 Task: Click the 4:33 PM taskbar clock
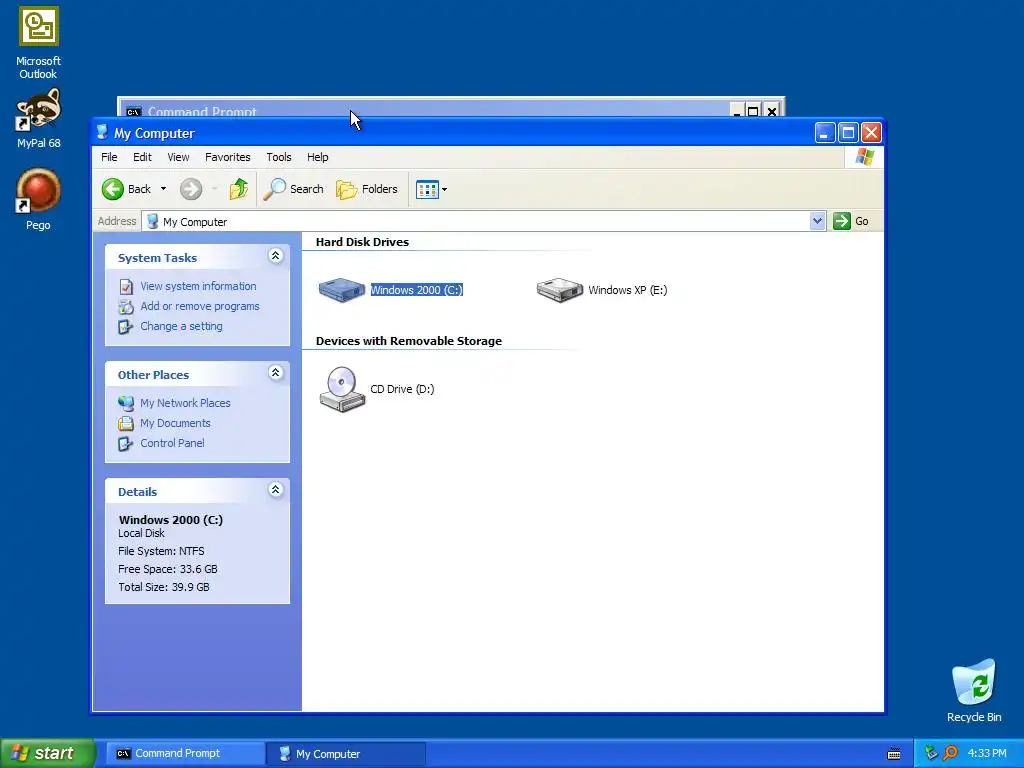point(987,754)
